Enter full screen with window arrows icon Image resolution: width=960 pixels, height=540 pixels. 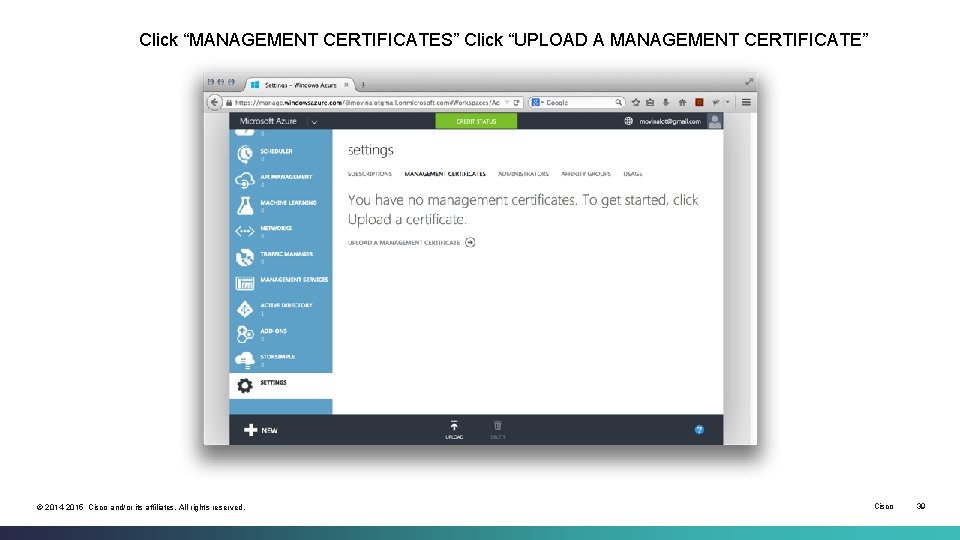tap(749, 81)
